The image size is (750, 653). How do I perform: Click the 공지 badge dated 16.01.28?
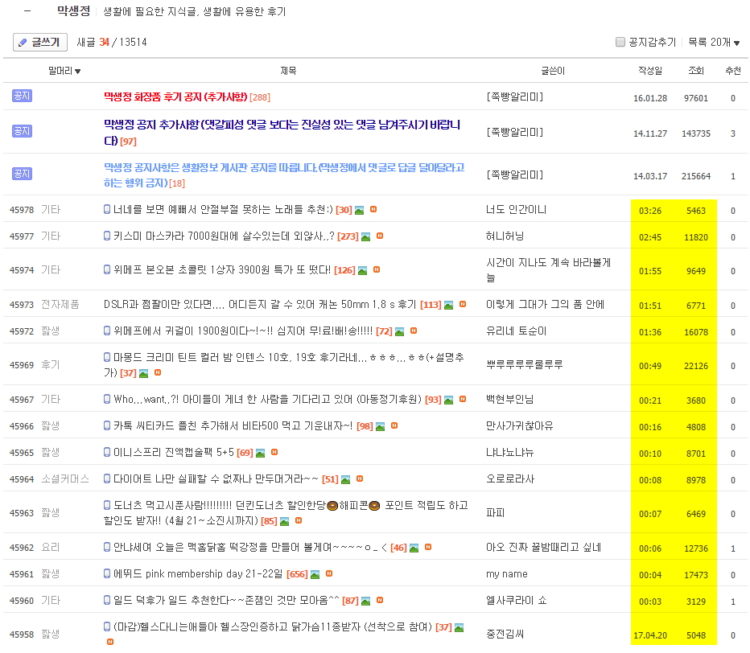[22, 96]
